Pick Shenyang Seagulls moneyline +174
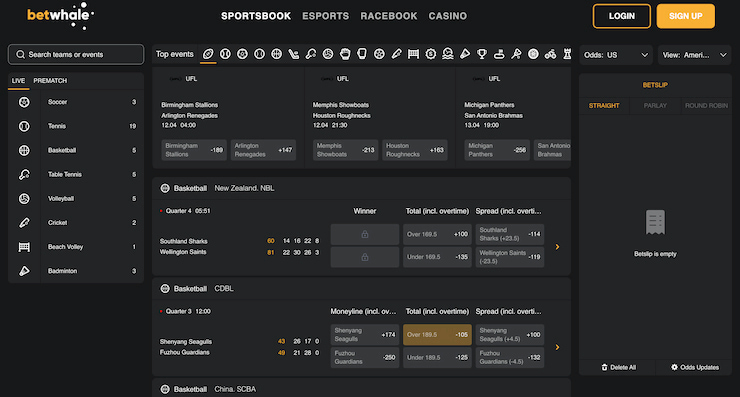The width and height of the screenshot is (740, 397). (x=365, y=335)
